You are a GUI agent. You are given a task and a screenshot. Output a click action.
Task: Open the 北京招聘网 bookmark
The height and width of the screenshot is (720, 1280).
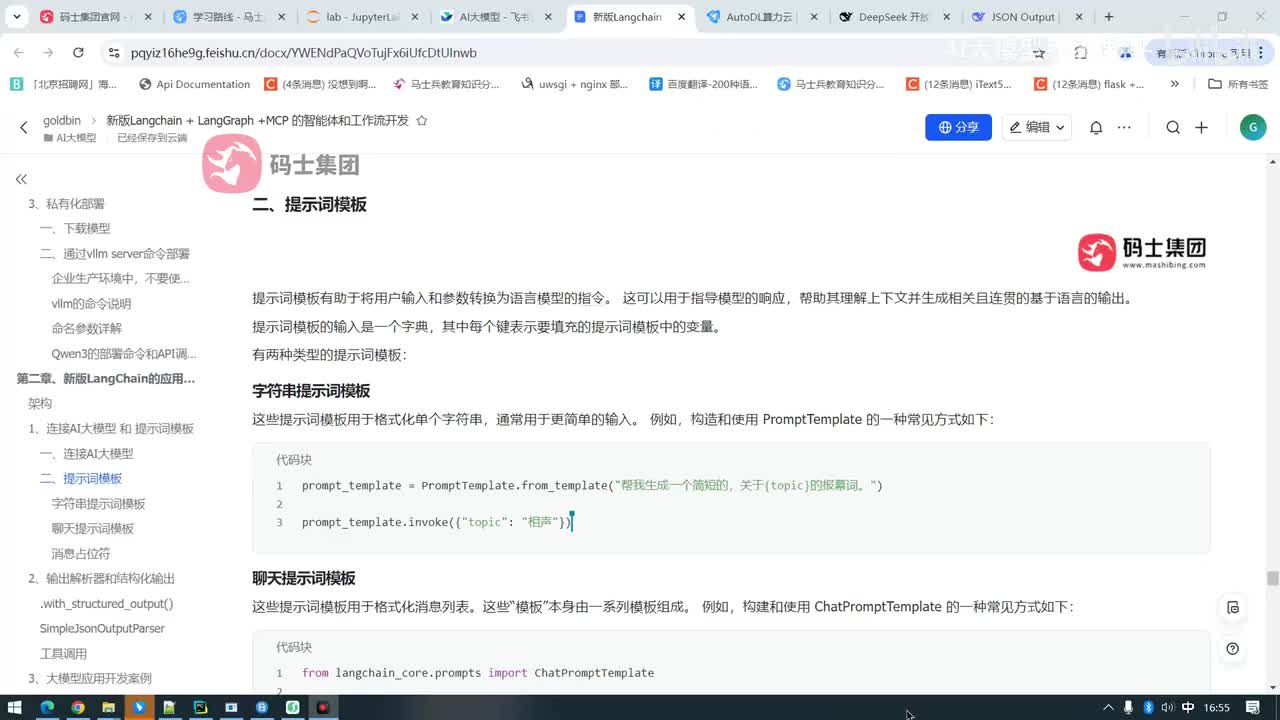point(64,84)
